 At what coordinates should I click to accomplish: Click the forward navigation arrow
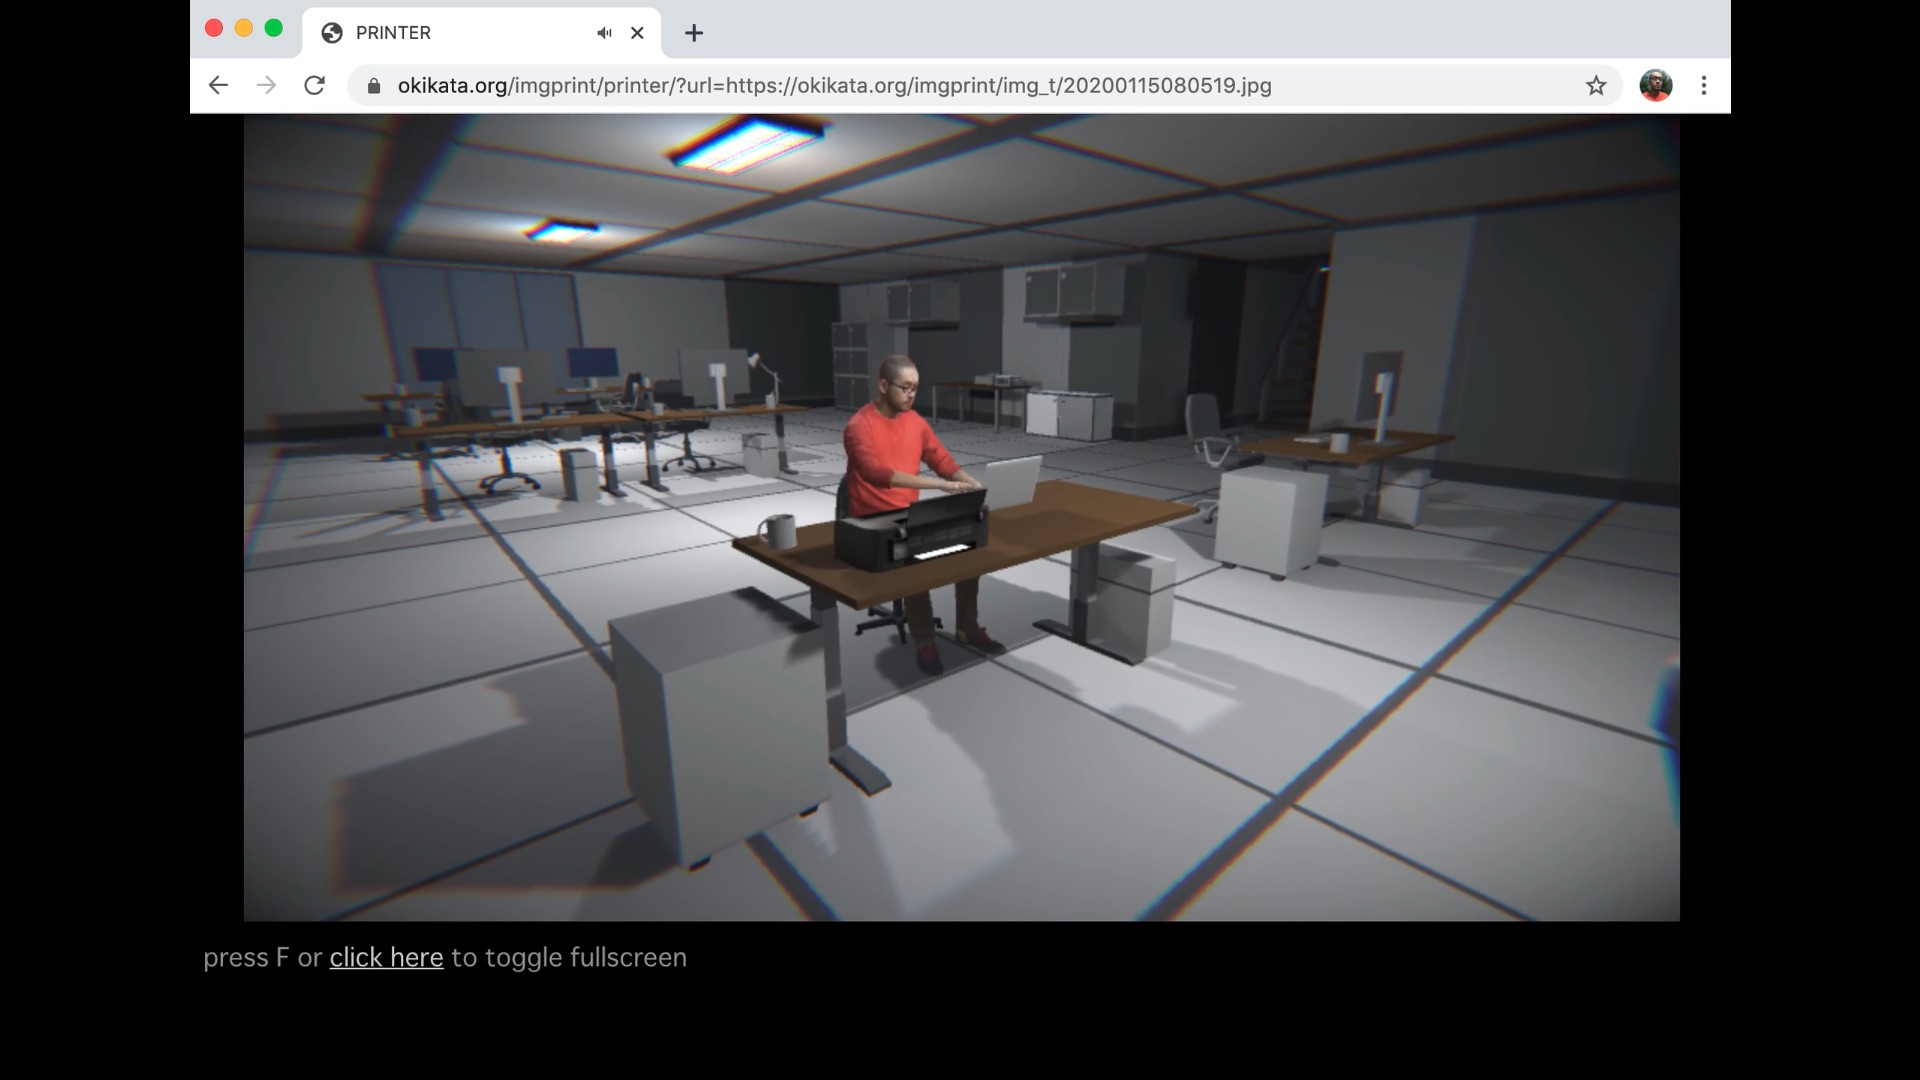coord(266,86)
